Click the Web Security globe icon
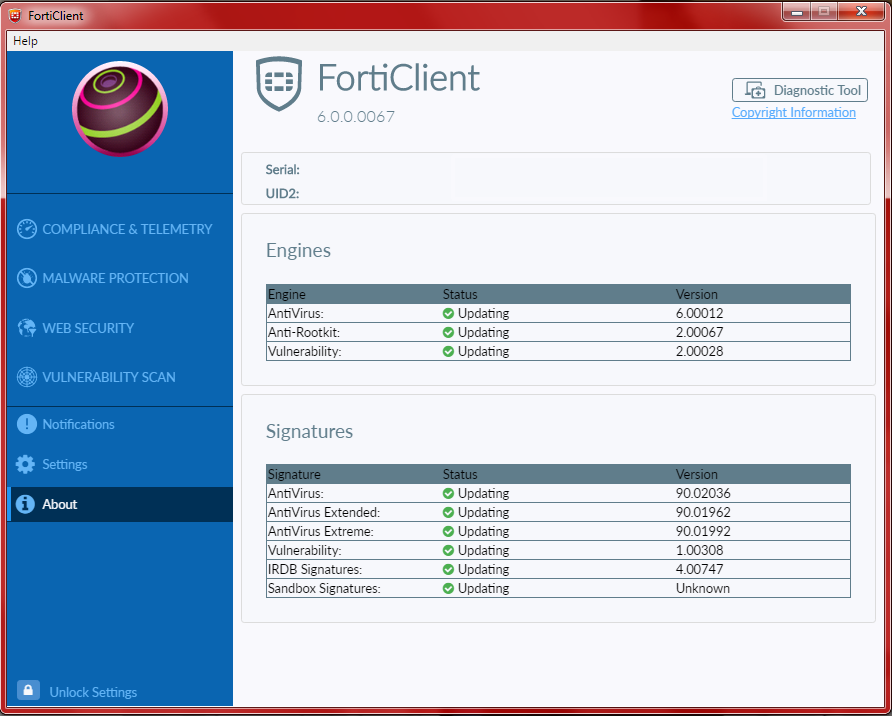The image size is (892, 716). [27, 328]
